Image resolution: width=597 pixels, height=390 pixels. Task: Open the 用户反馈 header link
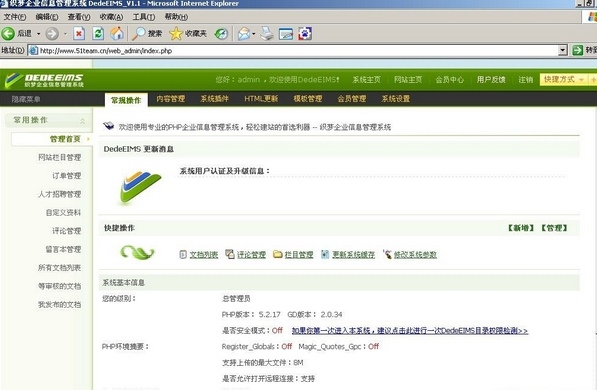coord(491,80)
